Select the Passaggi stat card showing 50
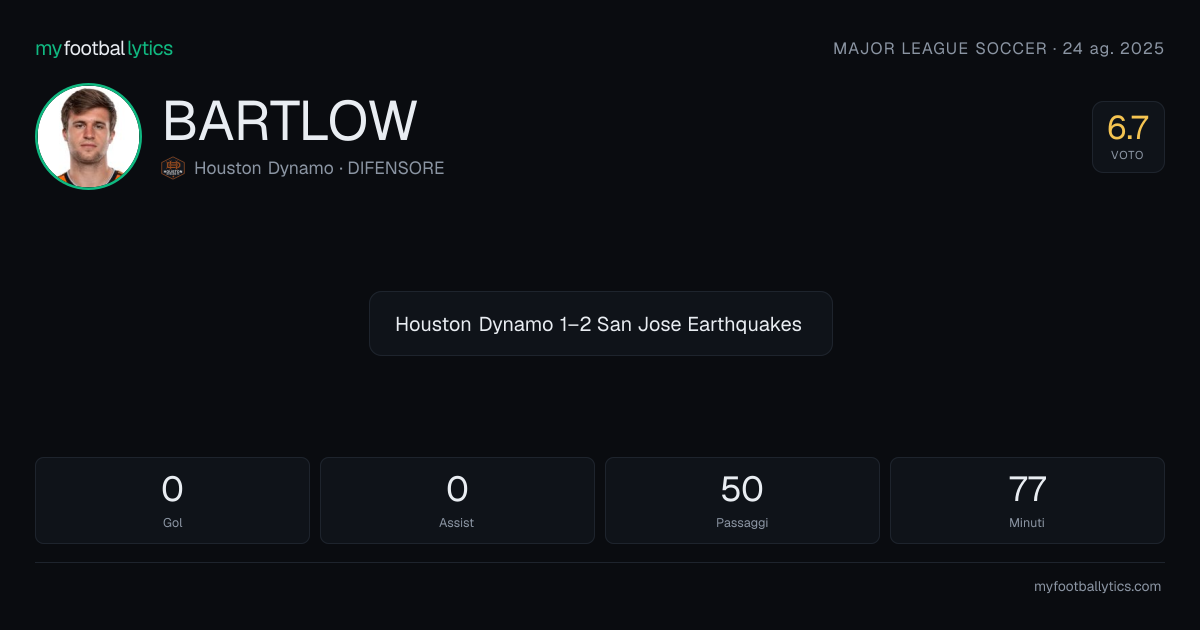The image size is (1200, 630). pyautogui.click(x=742, y=500)
